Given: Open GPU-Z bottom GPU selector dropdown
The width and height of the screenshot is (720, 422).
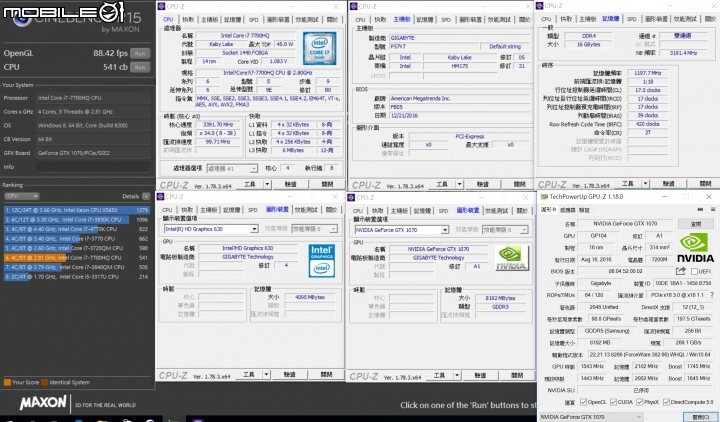Looking at the screenshot, I should [591, 417].
